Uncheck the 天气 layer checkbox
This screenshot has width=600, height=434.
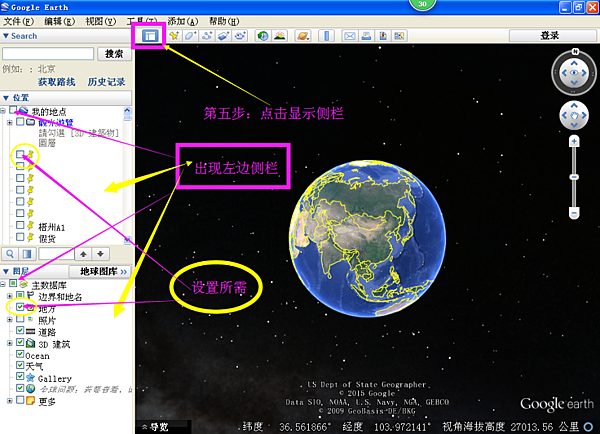coord(20,365)
